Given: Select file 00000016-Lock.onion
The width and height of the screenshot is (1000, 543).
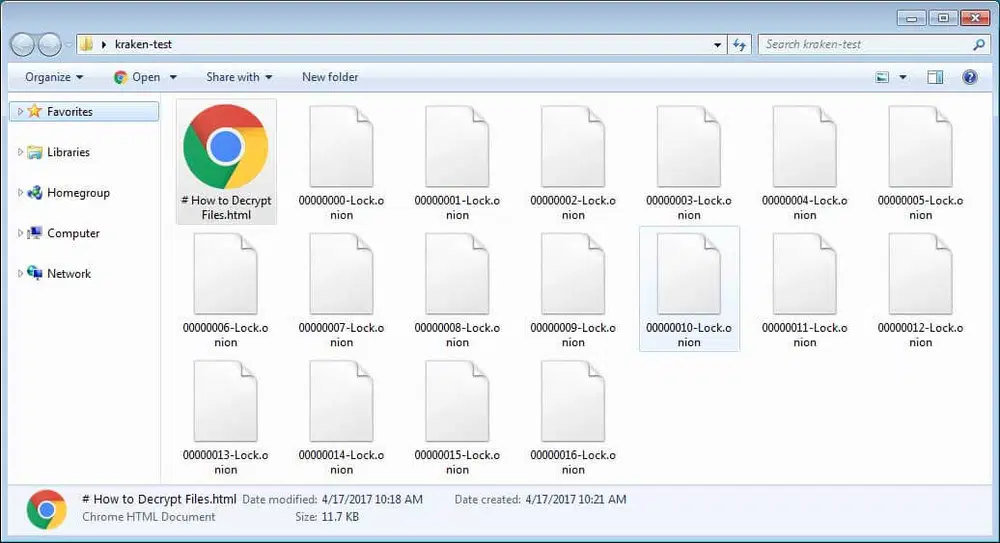Looking at the screenshot, I should pos(573,417).
